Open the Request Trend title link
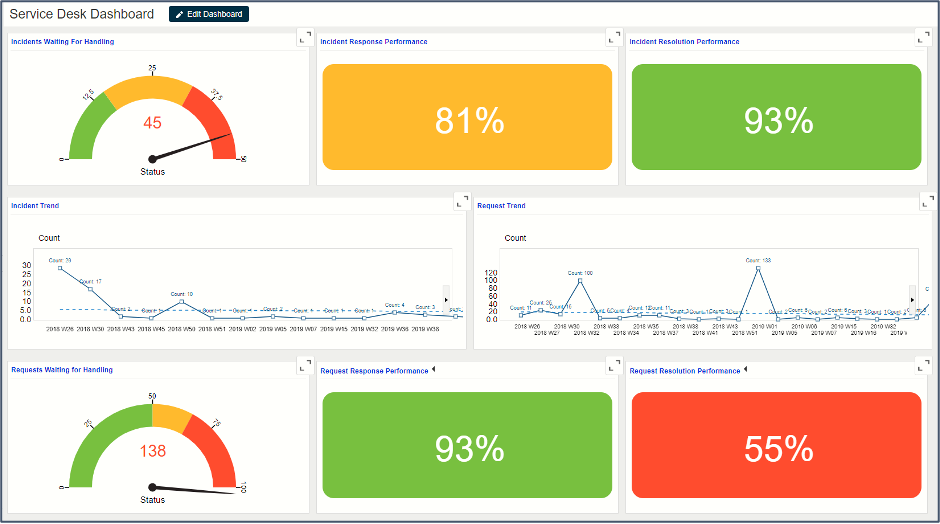Viewport: 940px width, 524px height. pos(501,206)
